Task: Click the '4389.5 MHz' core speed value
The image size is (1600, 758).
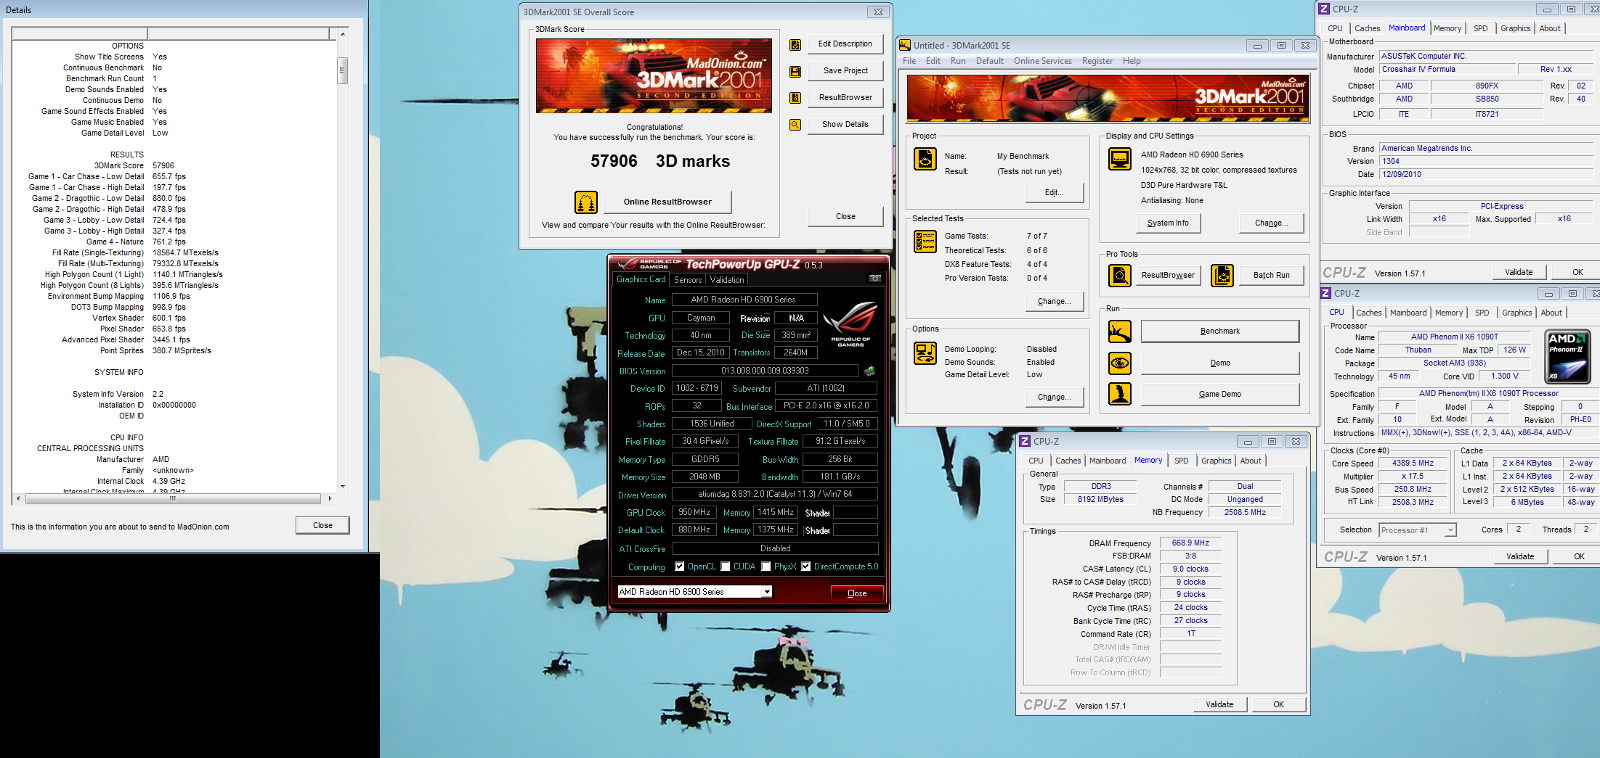Action: click(1412, 463)
